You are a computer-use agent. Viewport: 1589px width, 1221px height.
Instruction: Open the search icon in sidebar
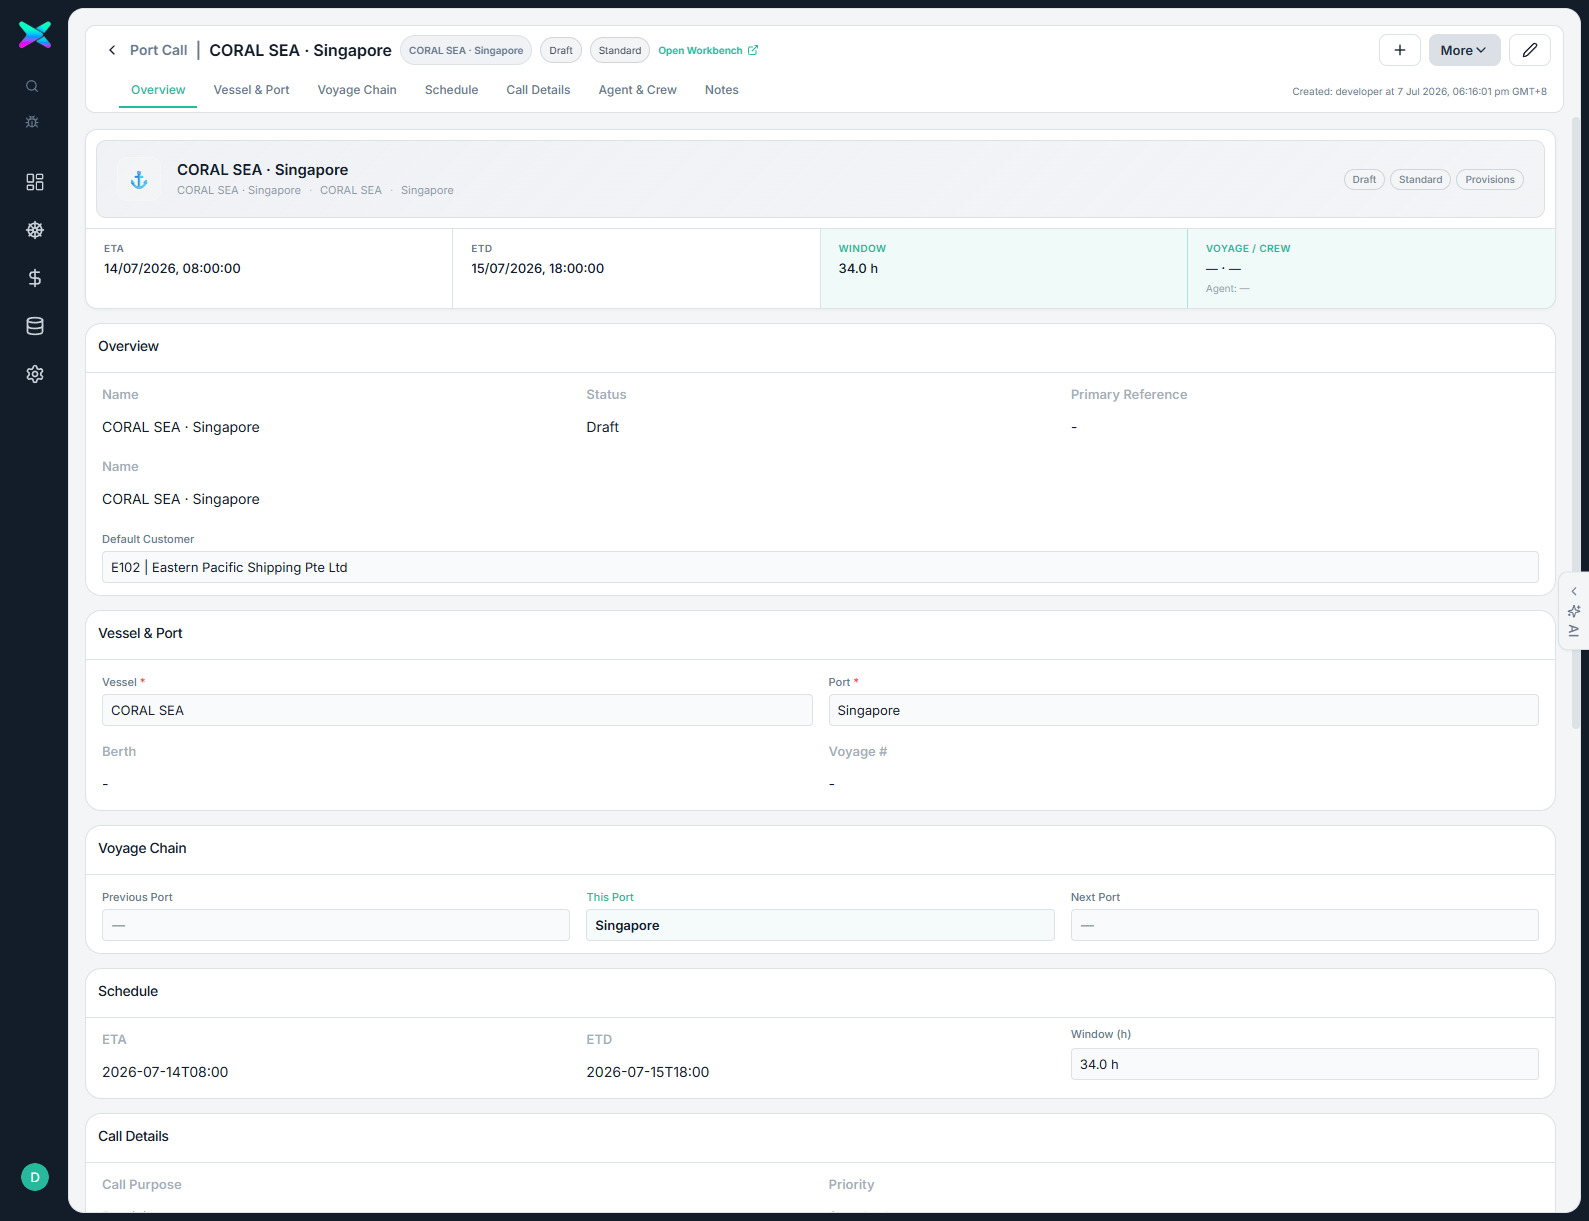click(x=32, y=86)
